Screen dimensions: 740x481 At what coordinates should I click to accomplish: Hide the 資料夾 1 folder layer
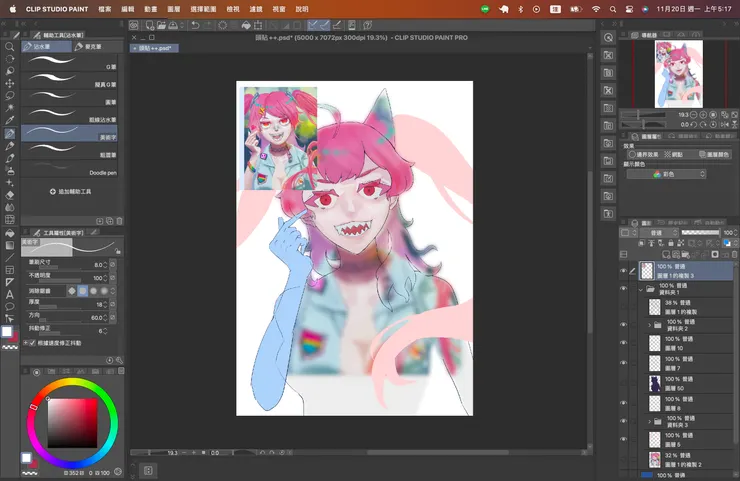[x=623, y=289]
